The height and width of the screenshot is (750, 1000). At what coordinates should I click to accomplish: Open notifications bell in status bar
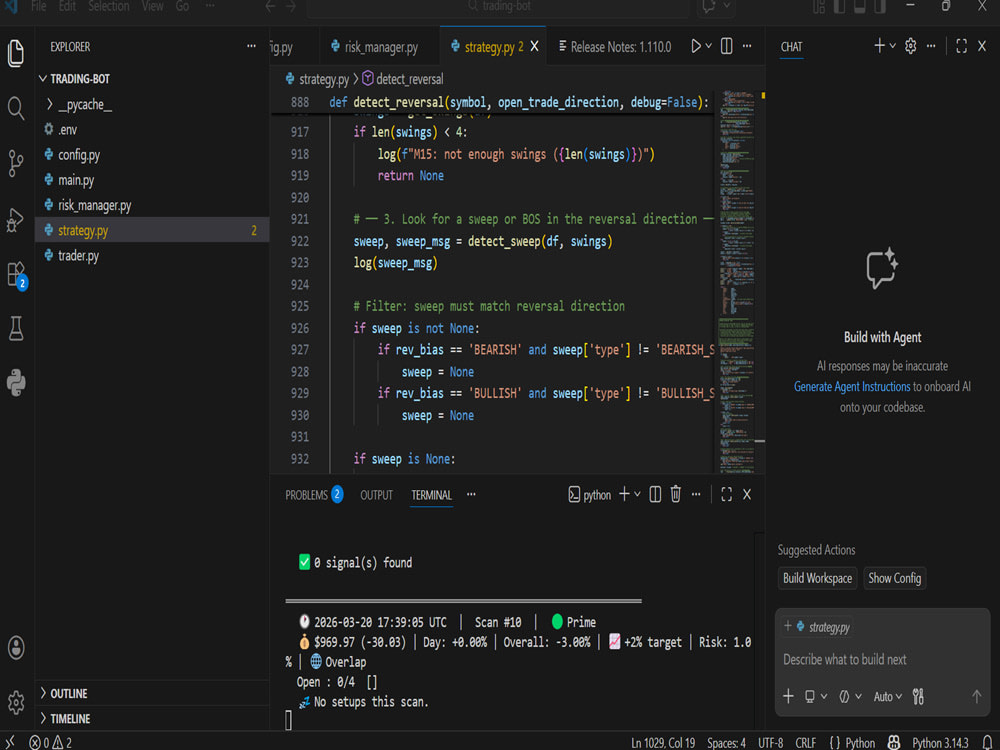pos(987,742)
